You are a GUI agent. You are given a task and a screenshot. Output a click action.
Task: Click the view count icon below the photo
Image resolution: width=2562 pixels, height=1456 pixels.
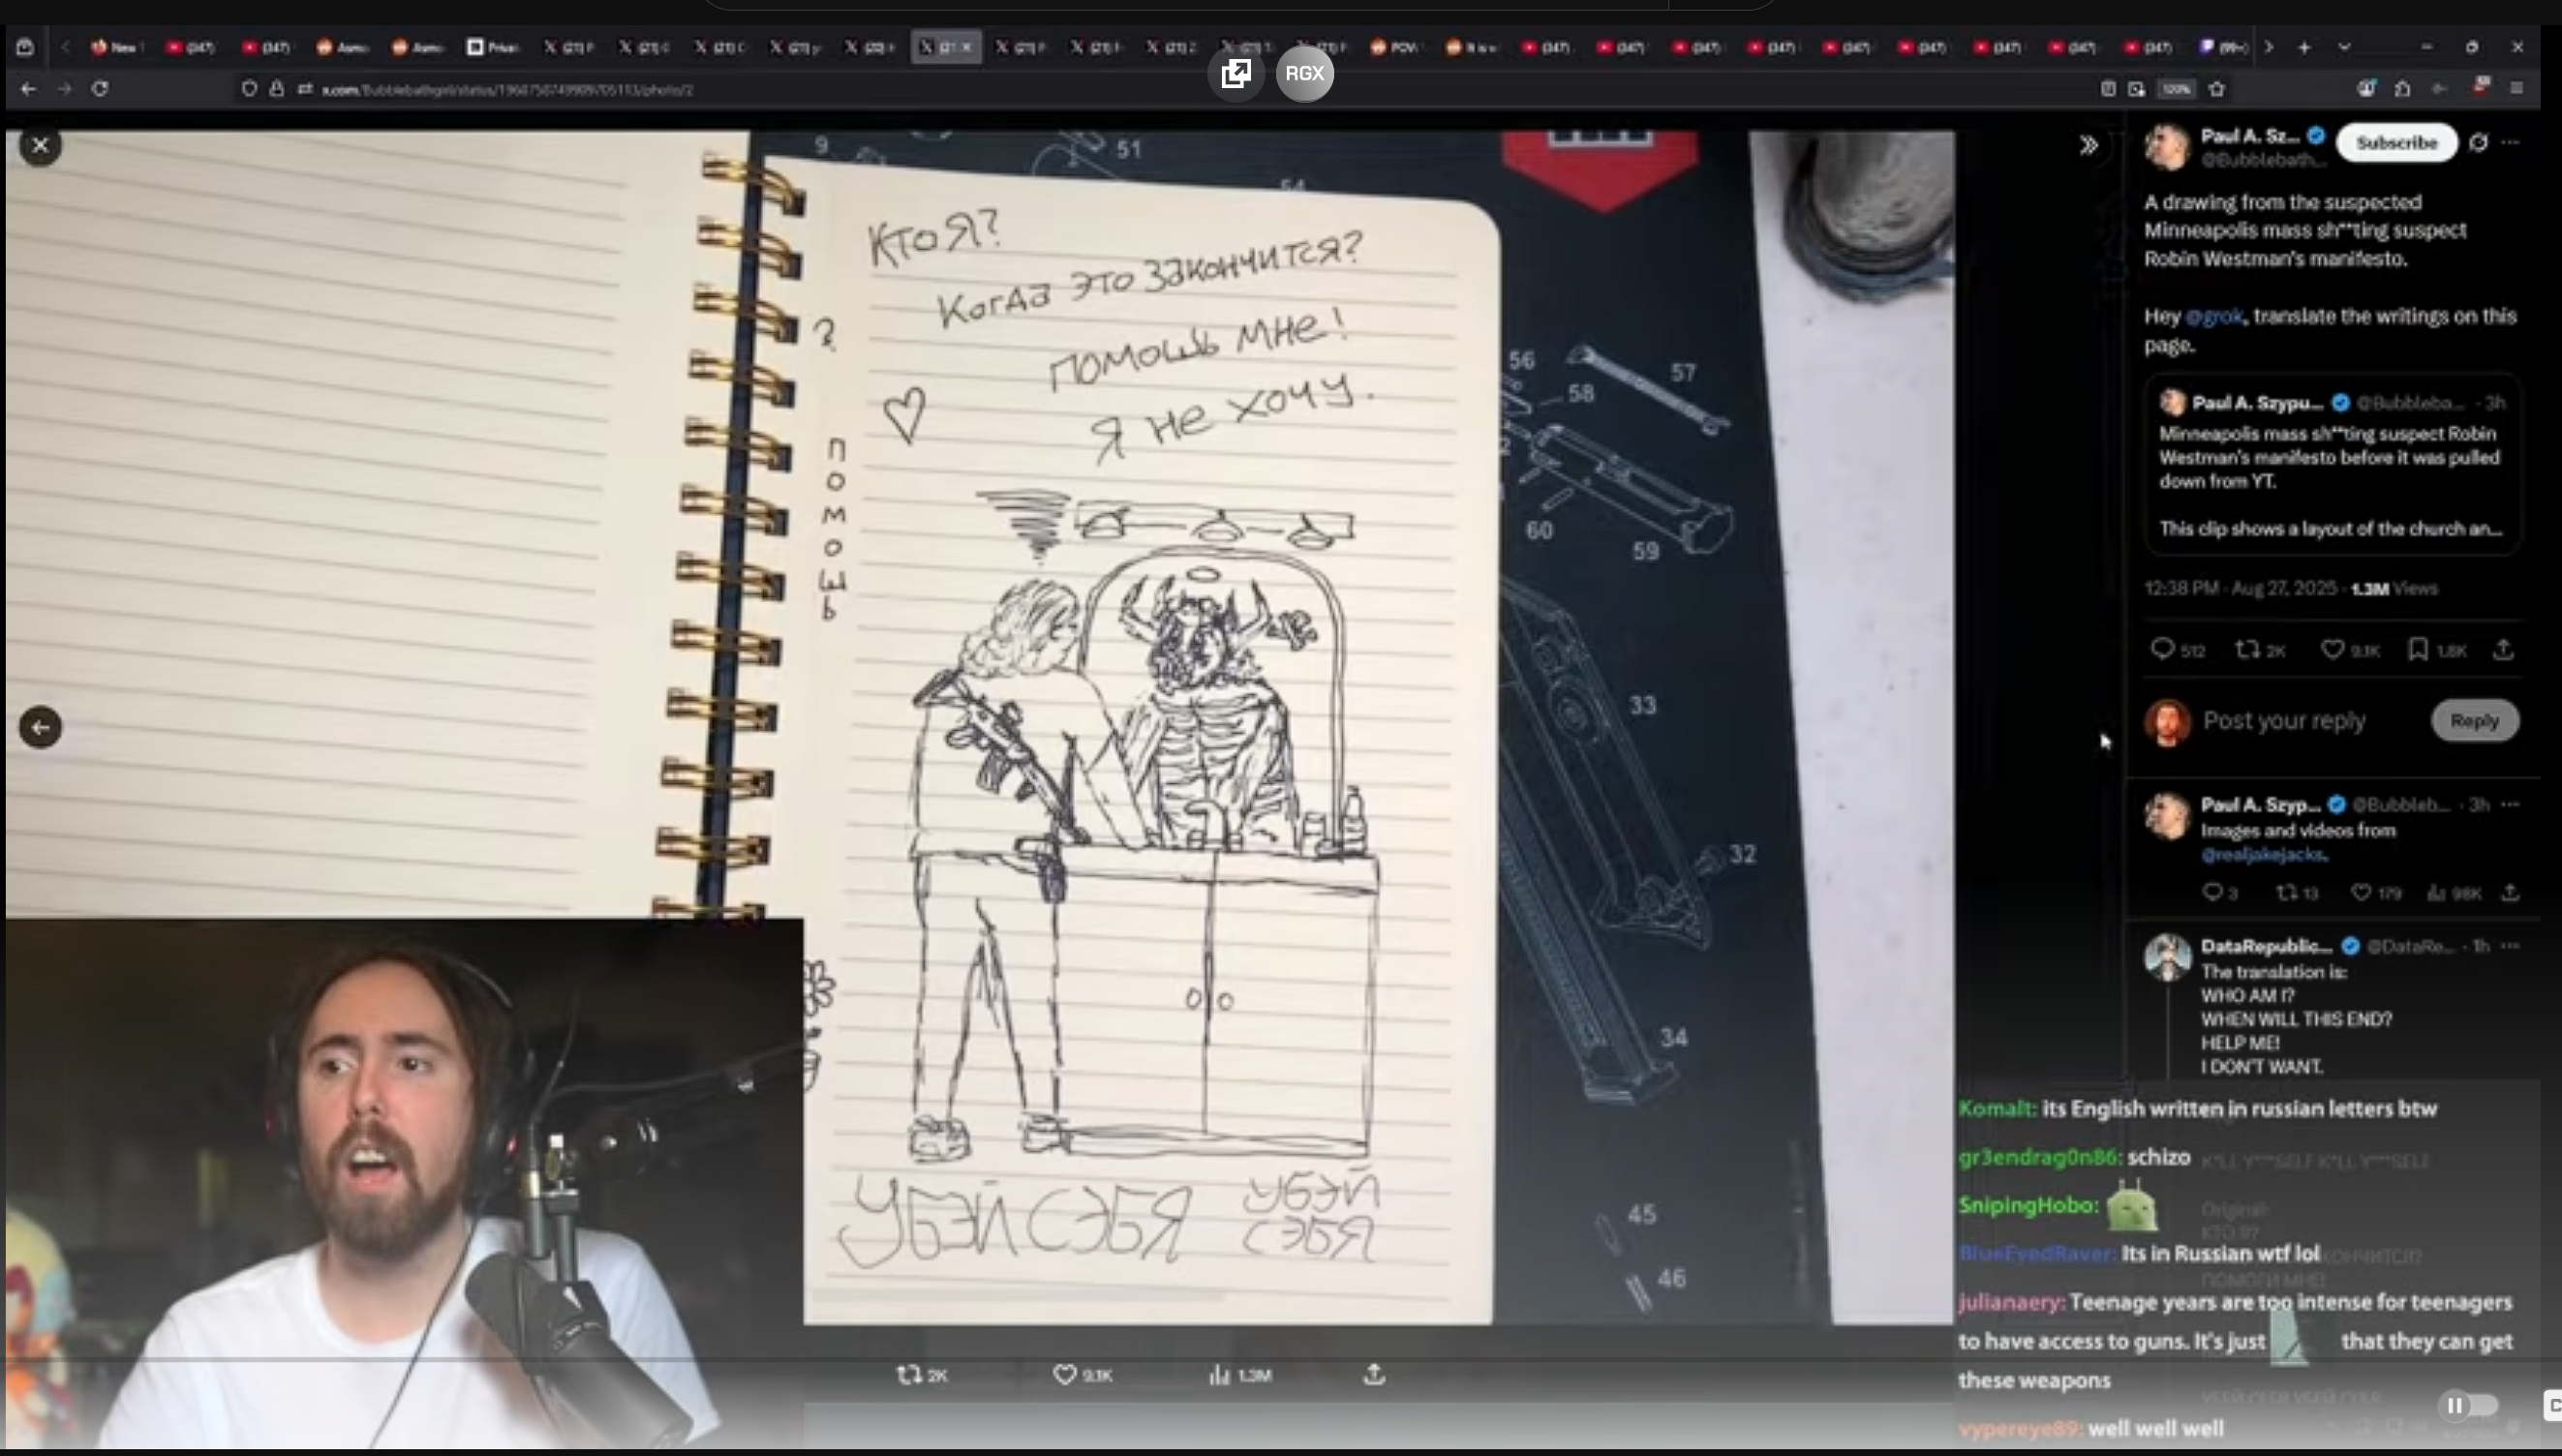[1218, 1375]
